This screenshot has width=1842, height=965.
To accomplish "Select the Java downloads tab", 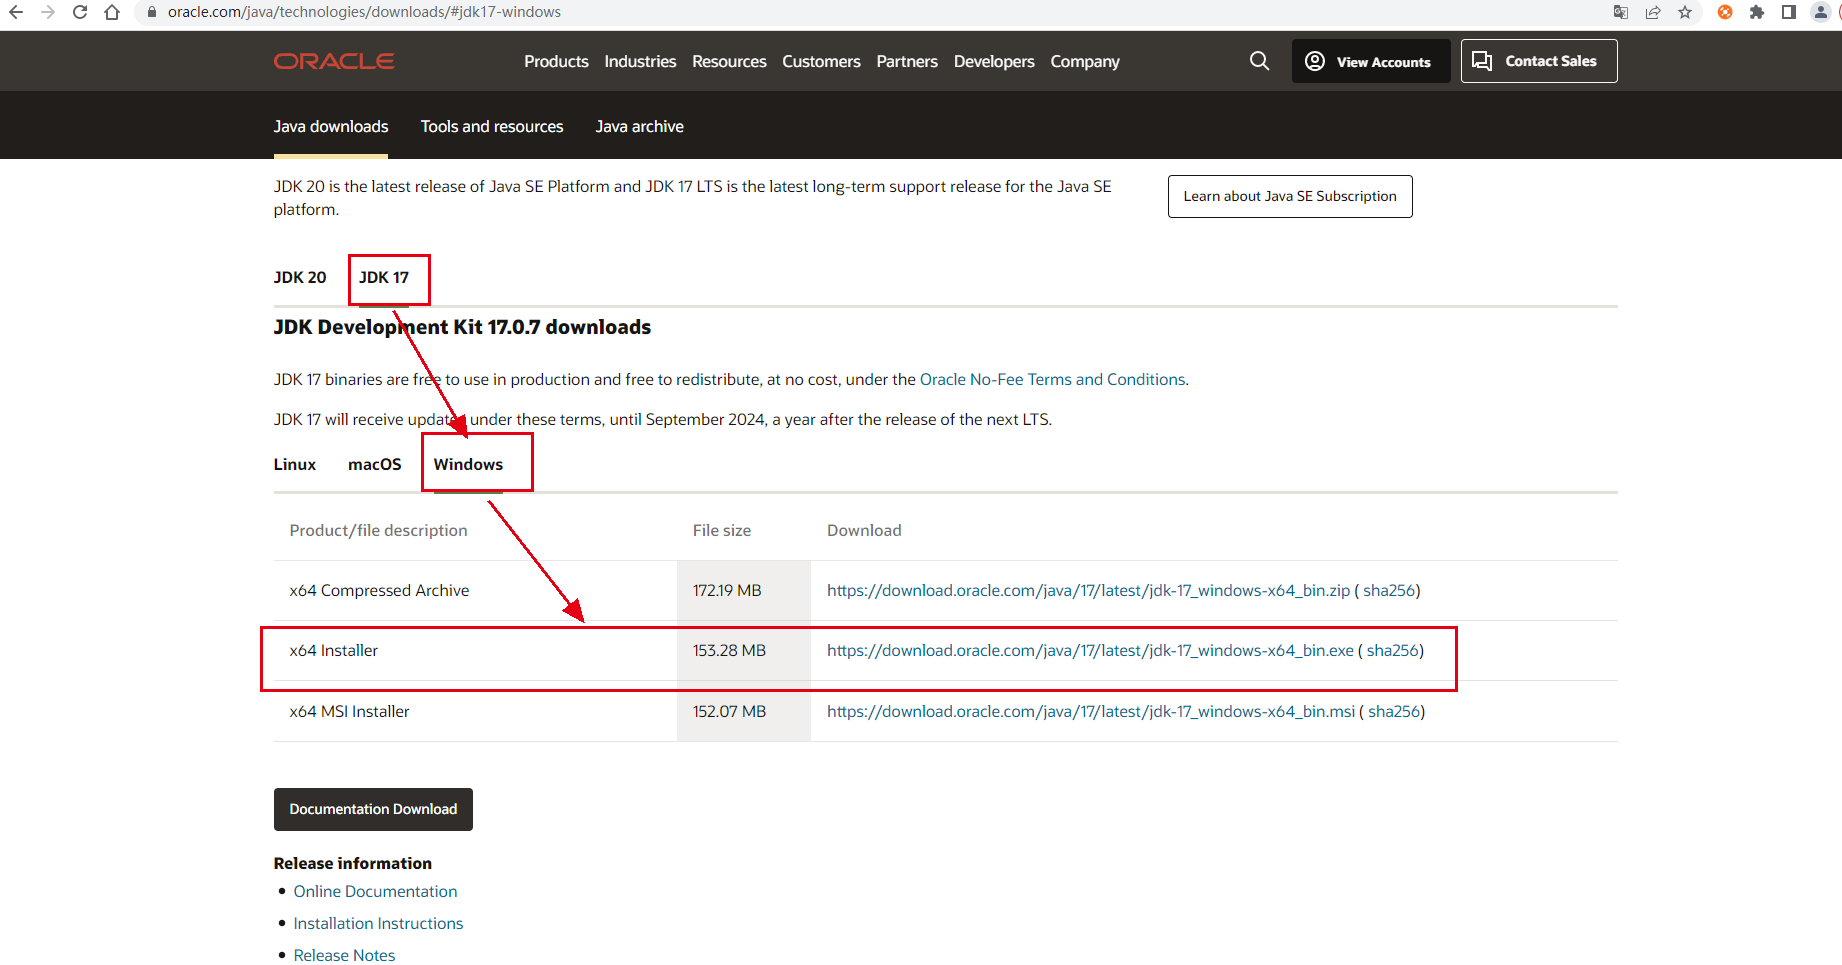I will tap(331, 126).
